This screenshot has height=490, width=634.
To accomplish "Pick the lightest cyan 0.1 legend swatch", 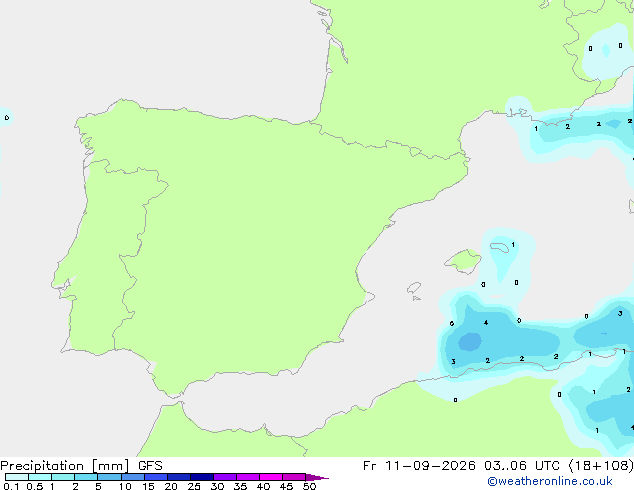I will tap(17, 477).
